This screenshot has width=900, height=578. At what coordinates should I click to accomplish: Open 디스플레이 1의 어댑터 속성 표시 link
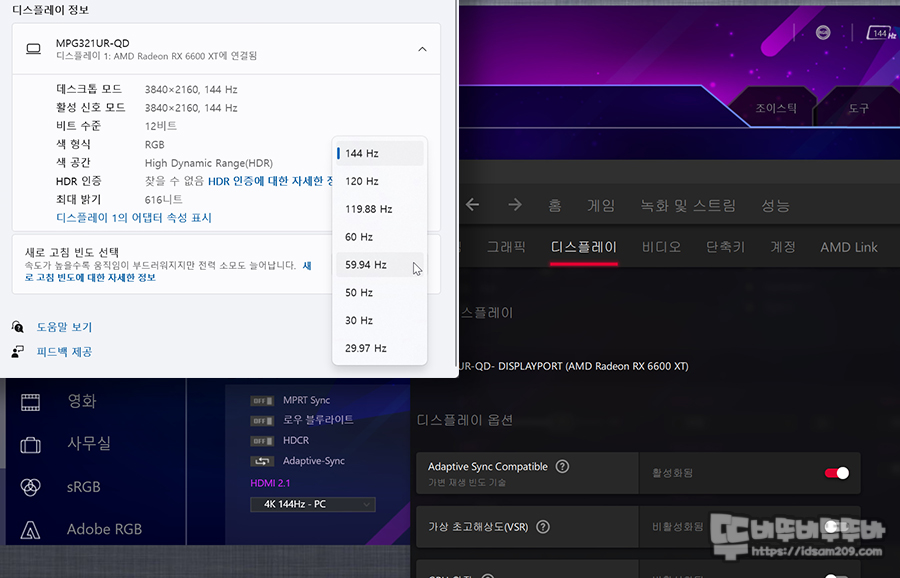tap(134, 218)
